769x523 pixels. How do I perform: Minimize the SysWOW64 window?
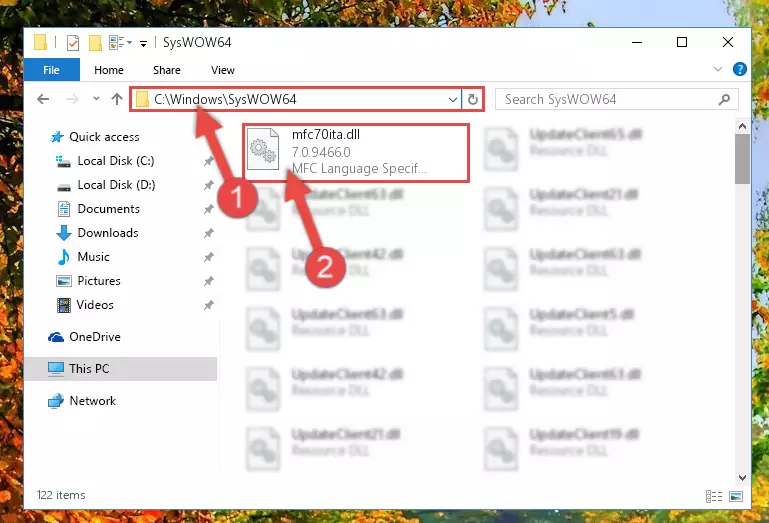(x=637, y=43)
